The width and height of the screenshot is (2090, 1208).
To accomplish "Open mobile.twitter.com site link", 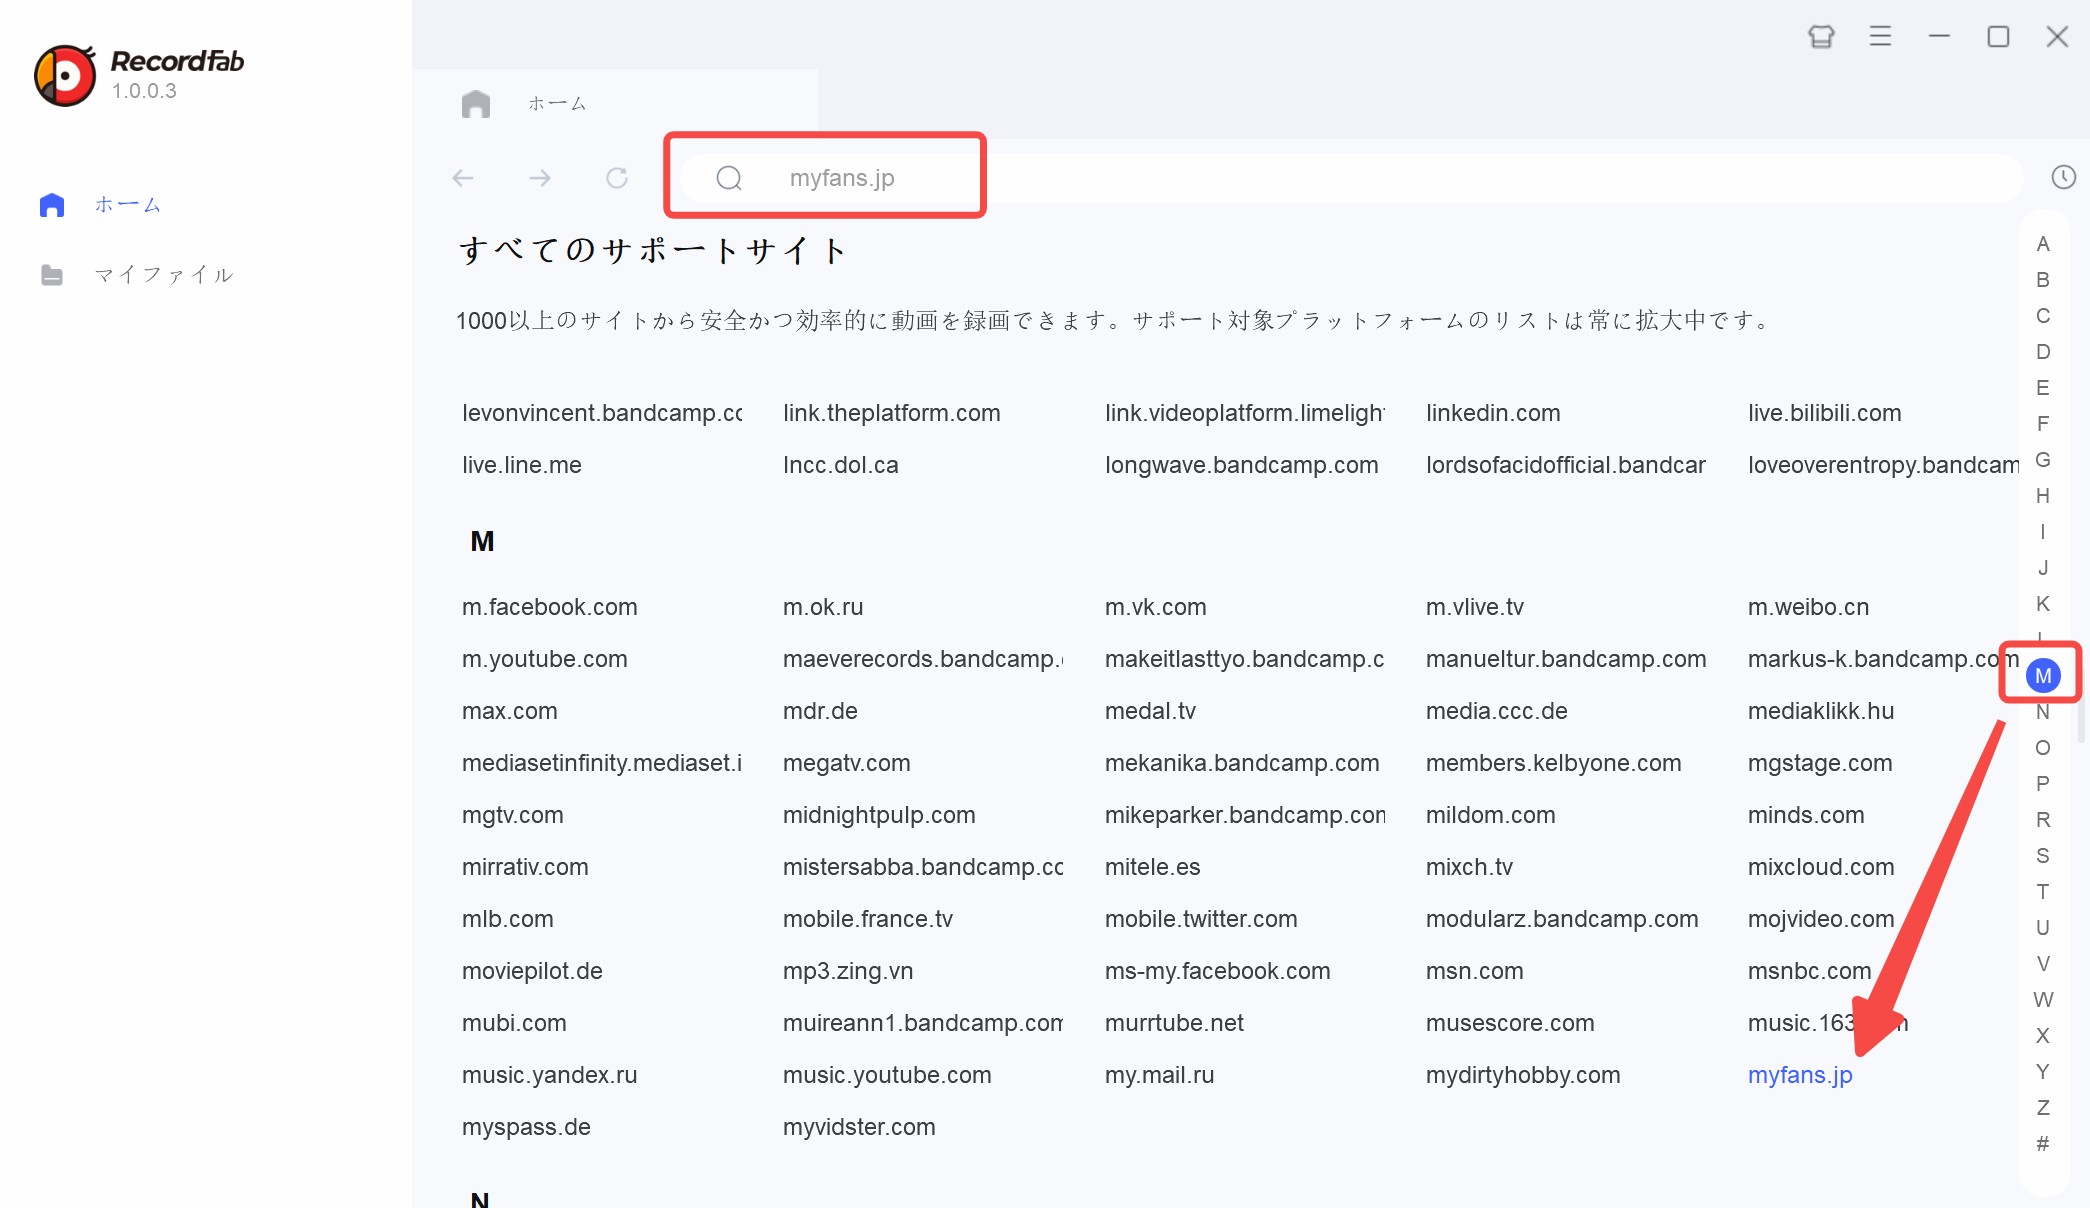I will point(1201,919).
